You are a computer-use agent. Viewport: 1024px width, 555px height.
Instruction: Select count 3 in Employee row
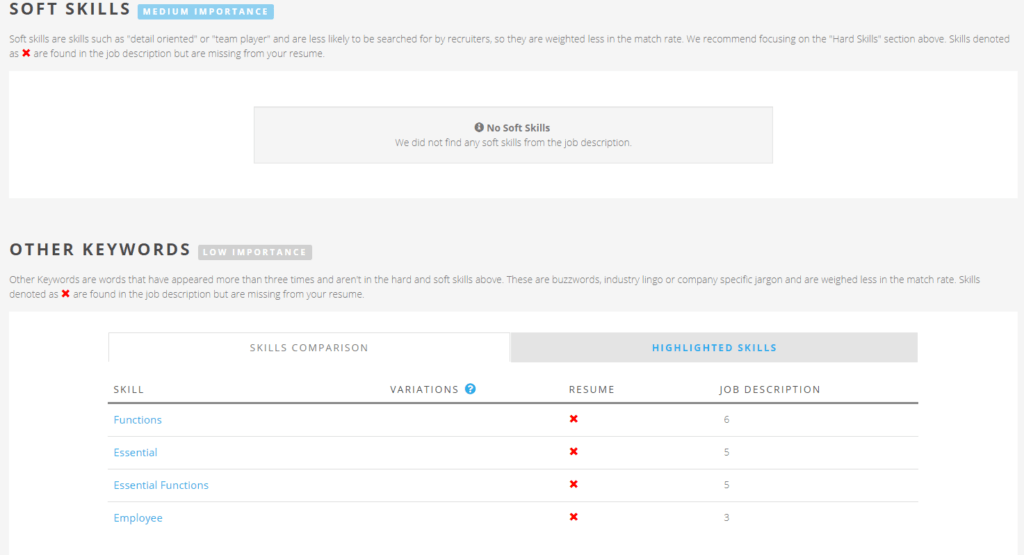pos(726,517)
